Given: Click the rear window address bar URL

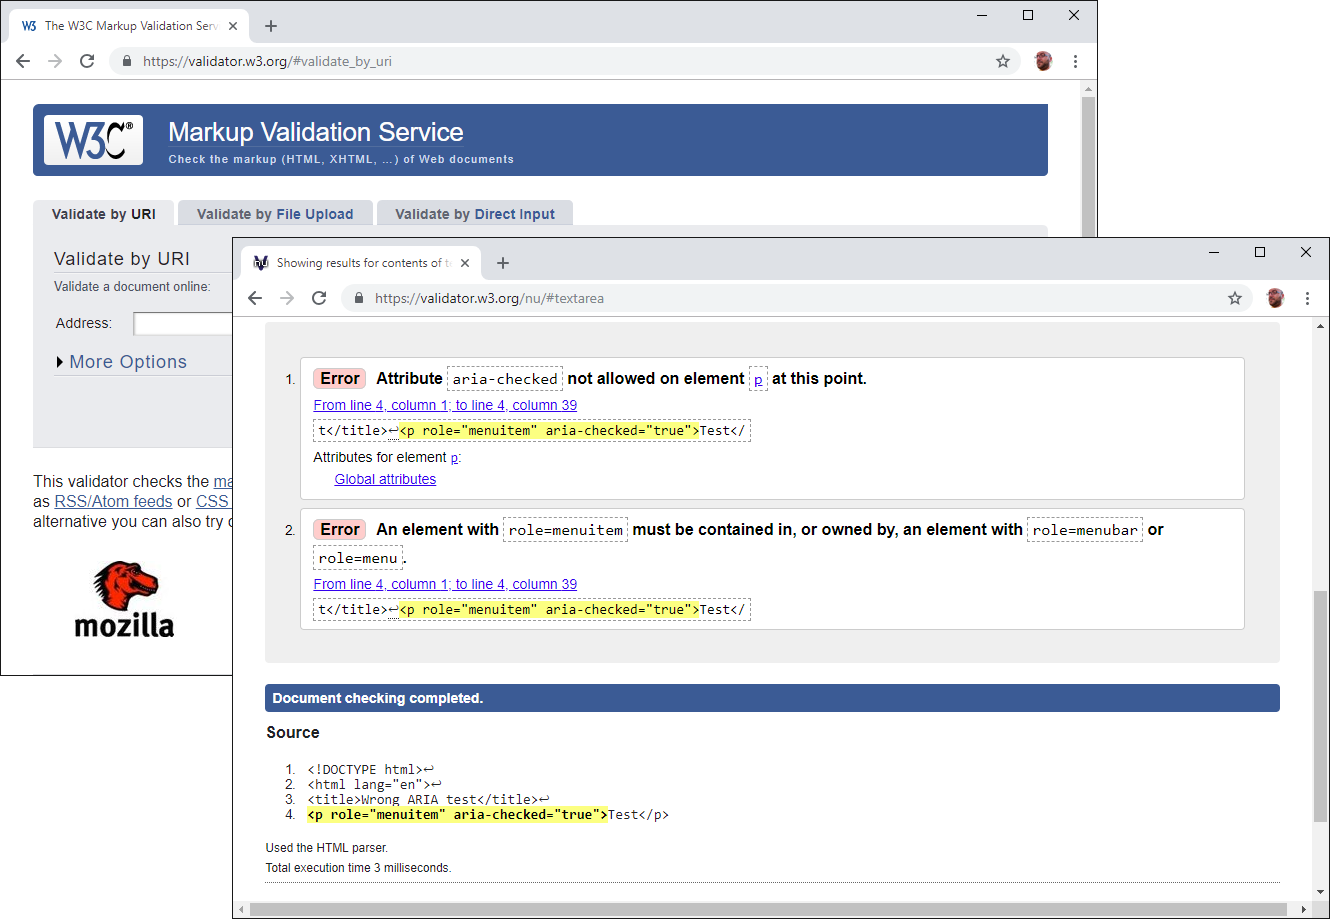Looking at the screenshot, I should [267, 61].
